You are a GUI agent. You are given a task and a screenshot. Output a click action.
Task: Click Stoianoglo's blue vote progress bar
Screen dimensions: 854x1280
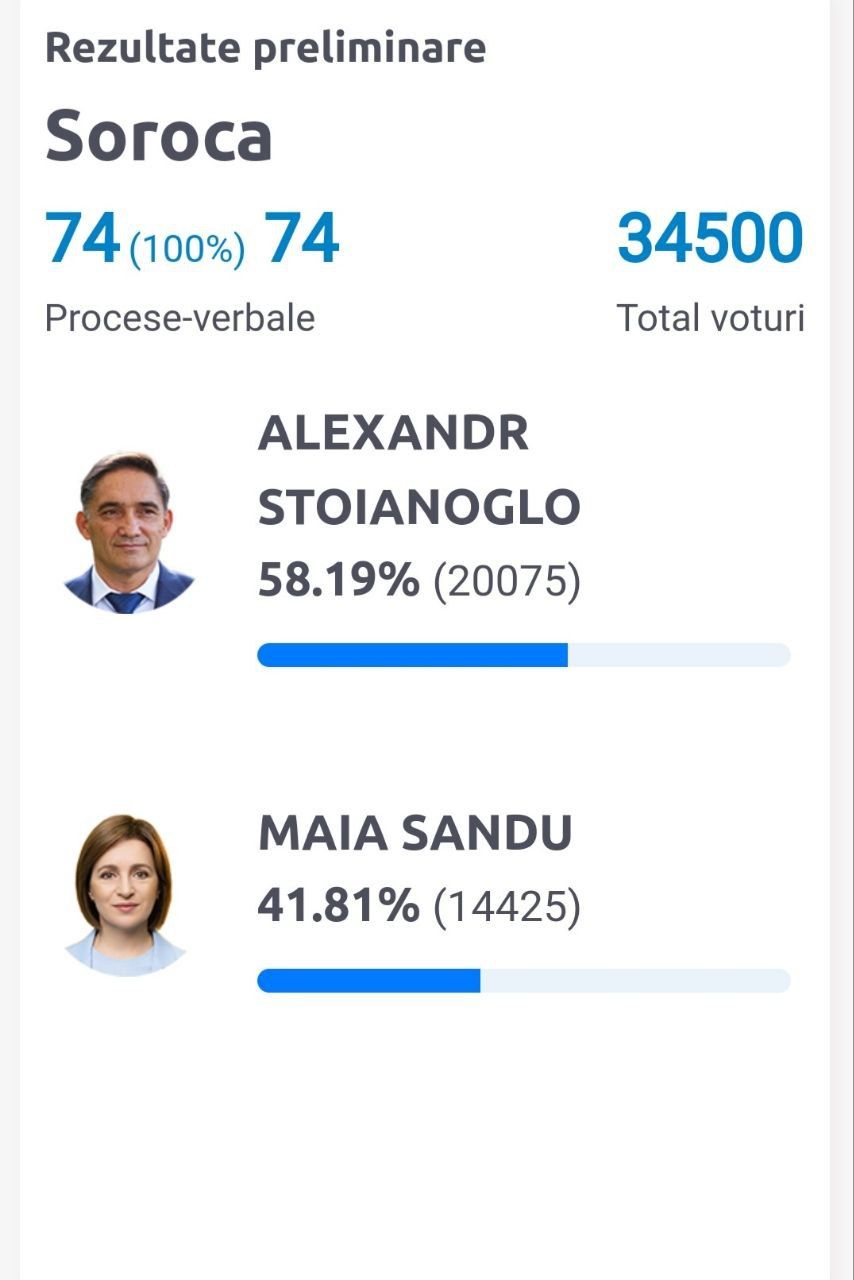pos(412,655)
